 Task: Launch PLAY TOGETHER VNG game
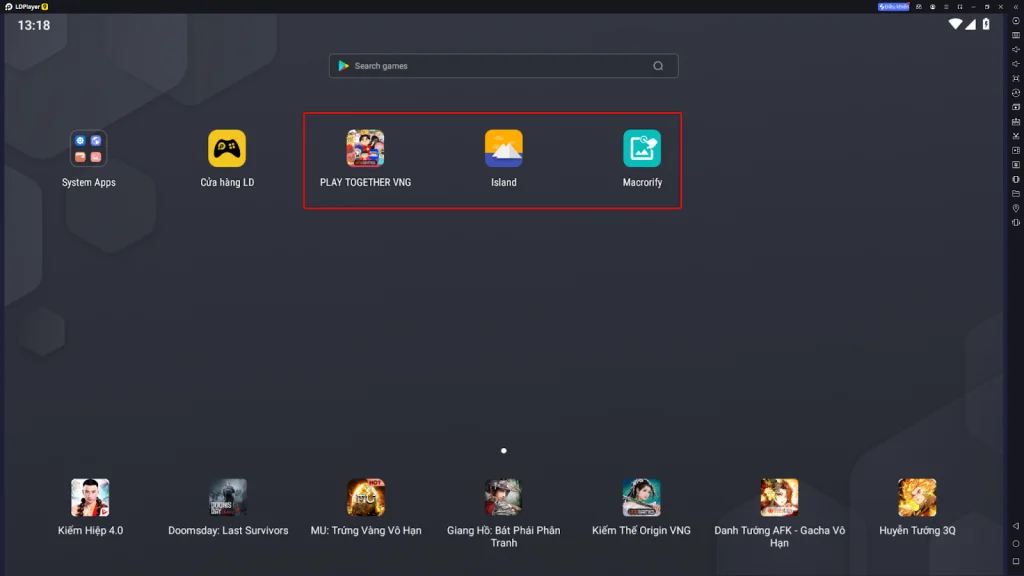point(365,149)
